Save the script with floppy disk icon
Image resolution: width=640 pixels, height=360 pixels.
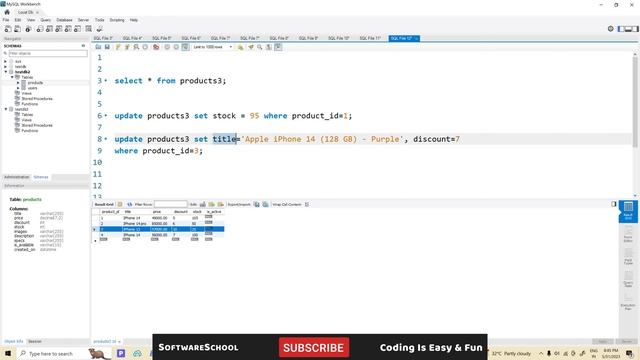click(107, 47)
